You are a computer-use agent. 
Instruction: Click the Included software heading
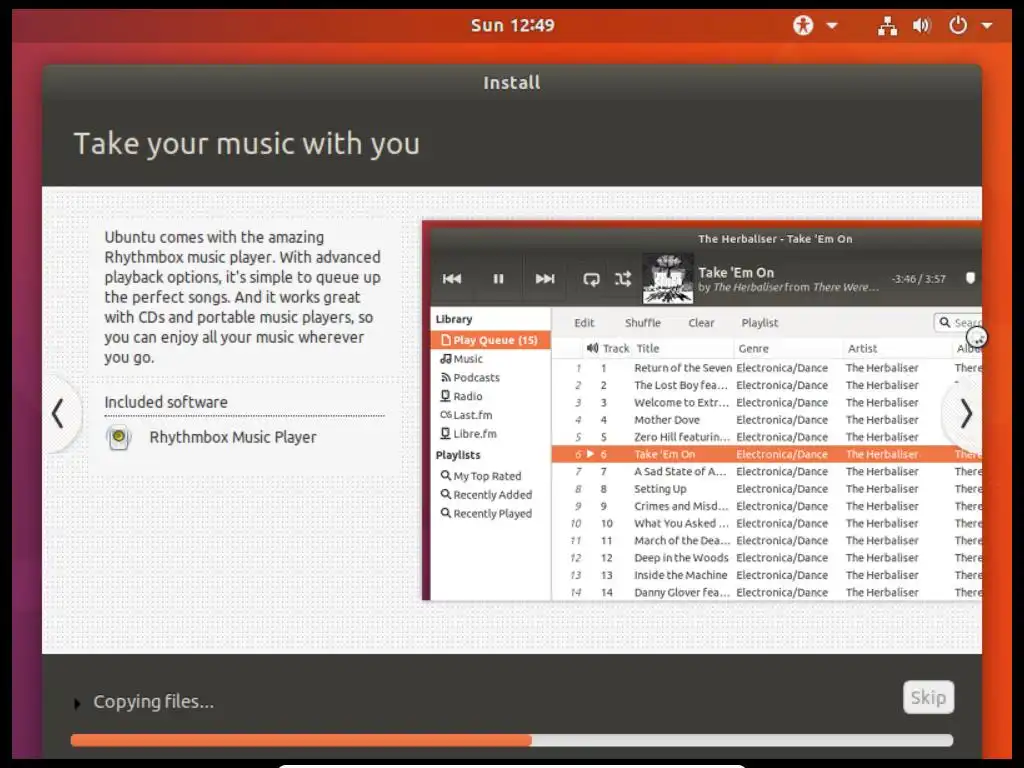(x=166, y=402)
